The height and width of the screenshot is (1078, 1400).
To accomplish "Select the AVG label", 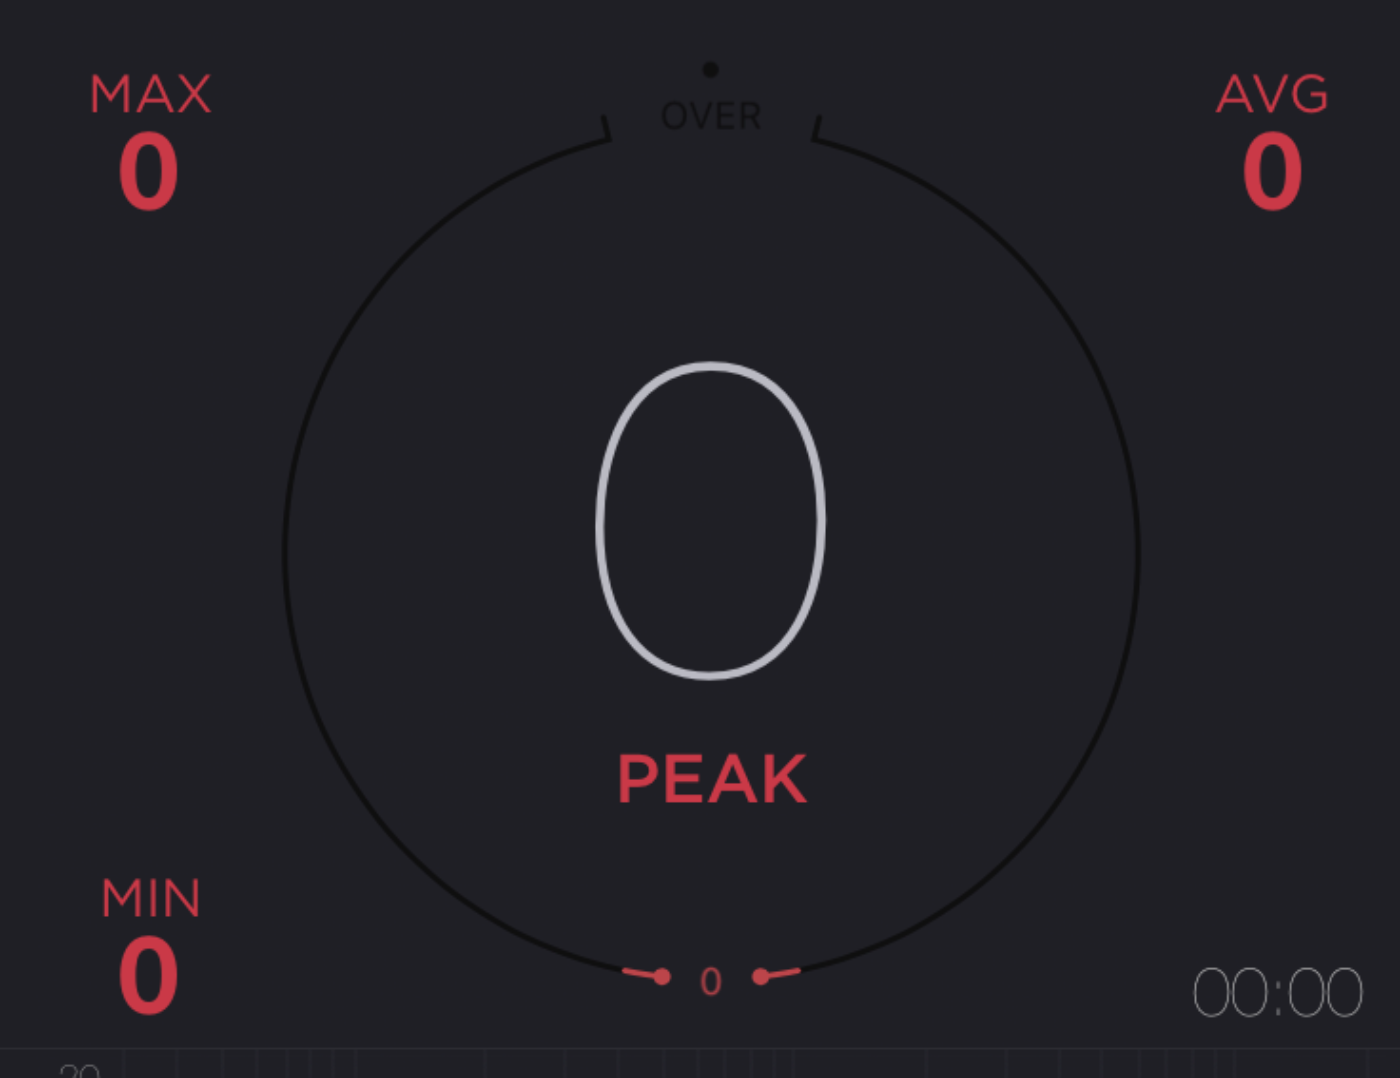I will pyautogui.click(x=1272, y=95).
